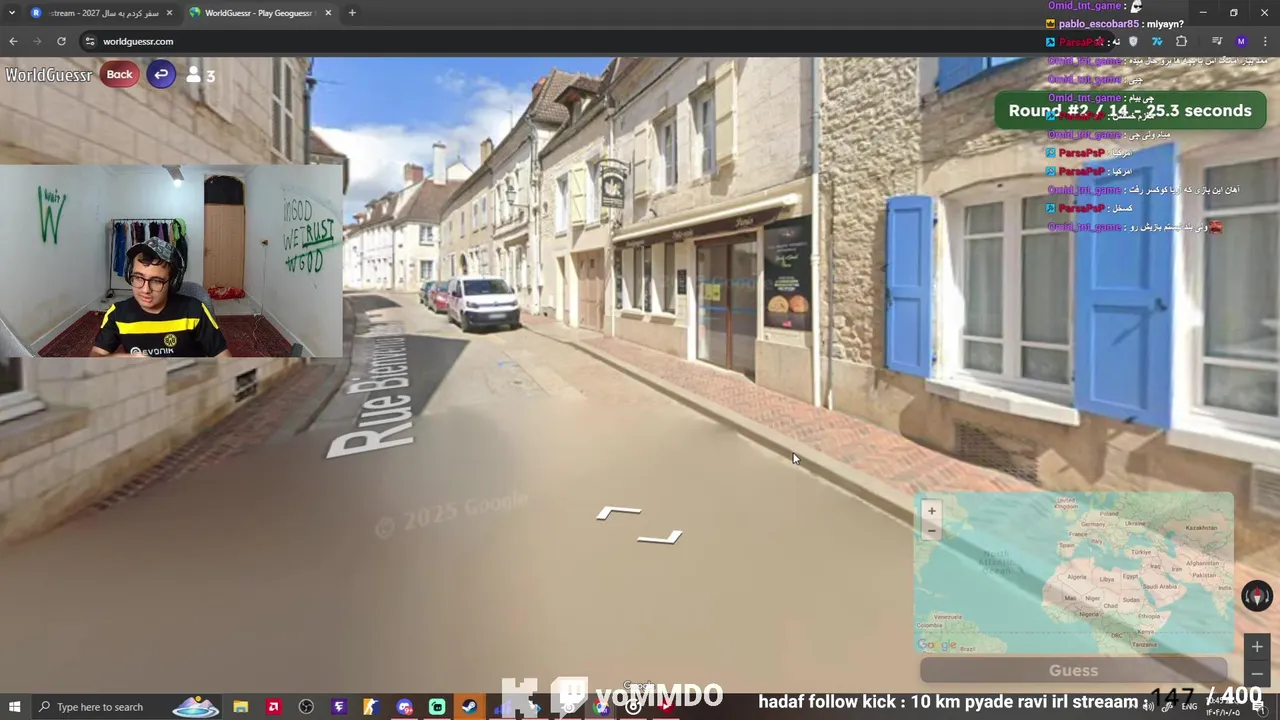The height and width of the screenshot is (720, 1280).
Task: Zoom out on the guess map
Action: point(931,531)
